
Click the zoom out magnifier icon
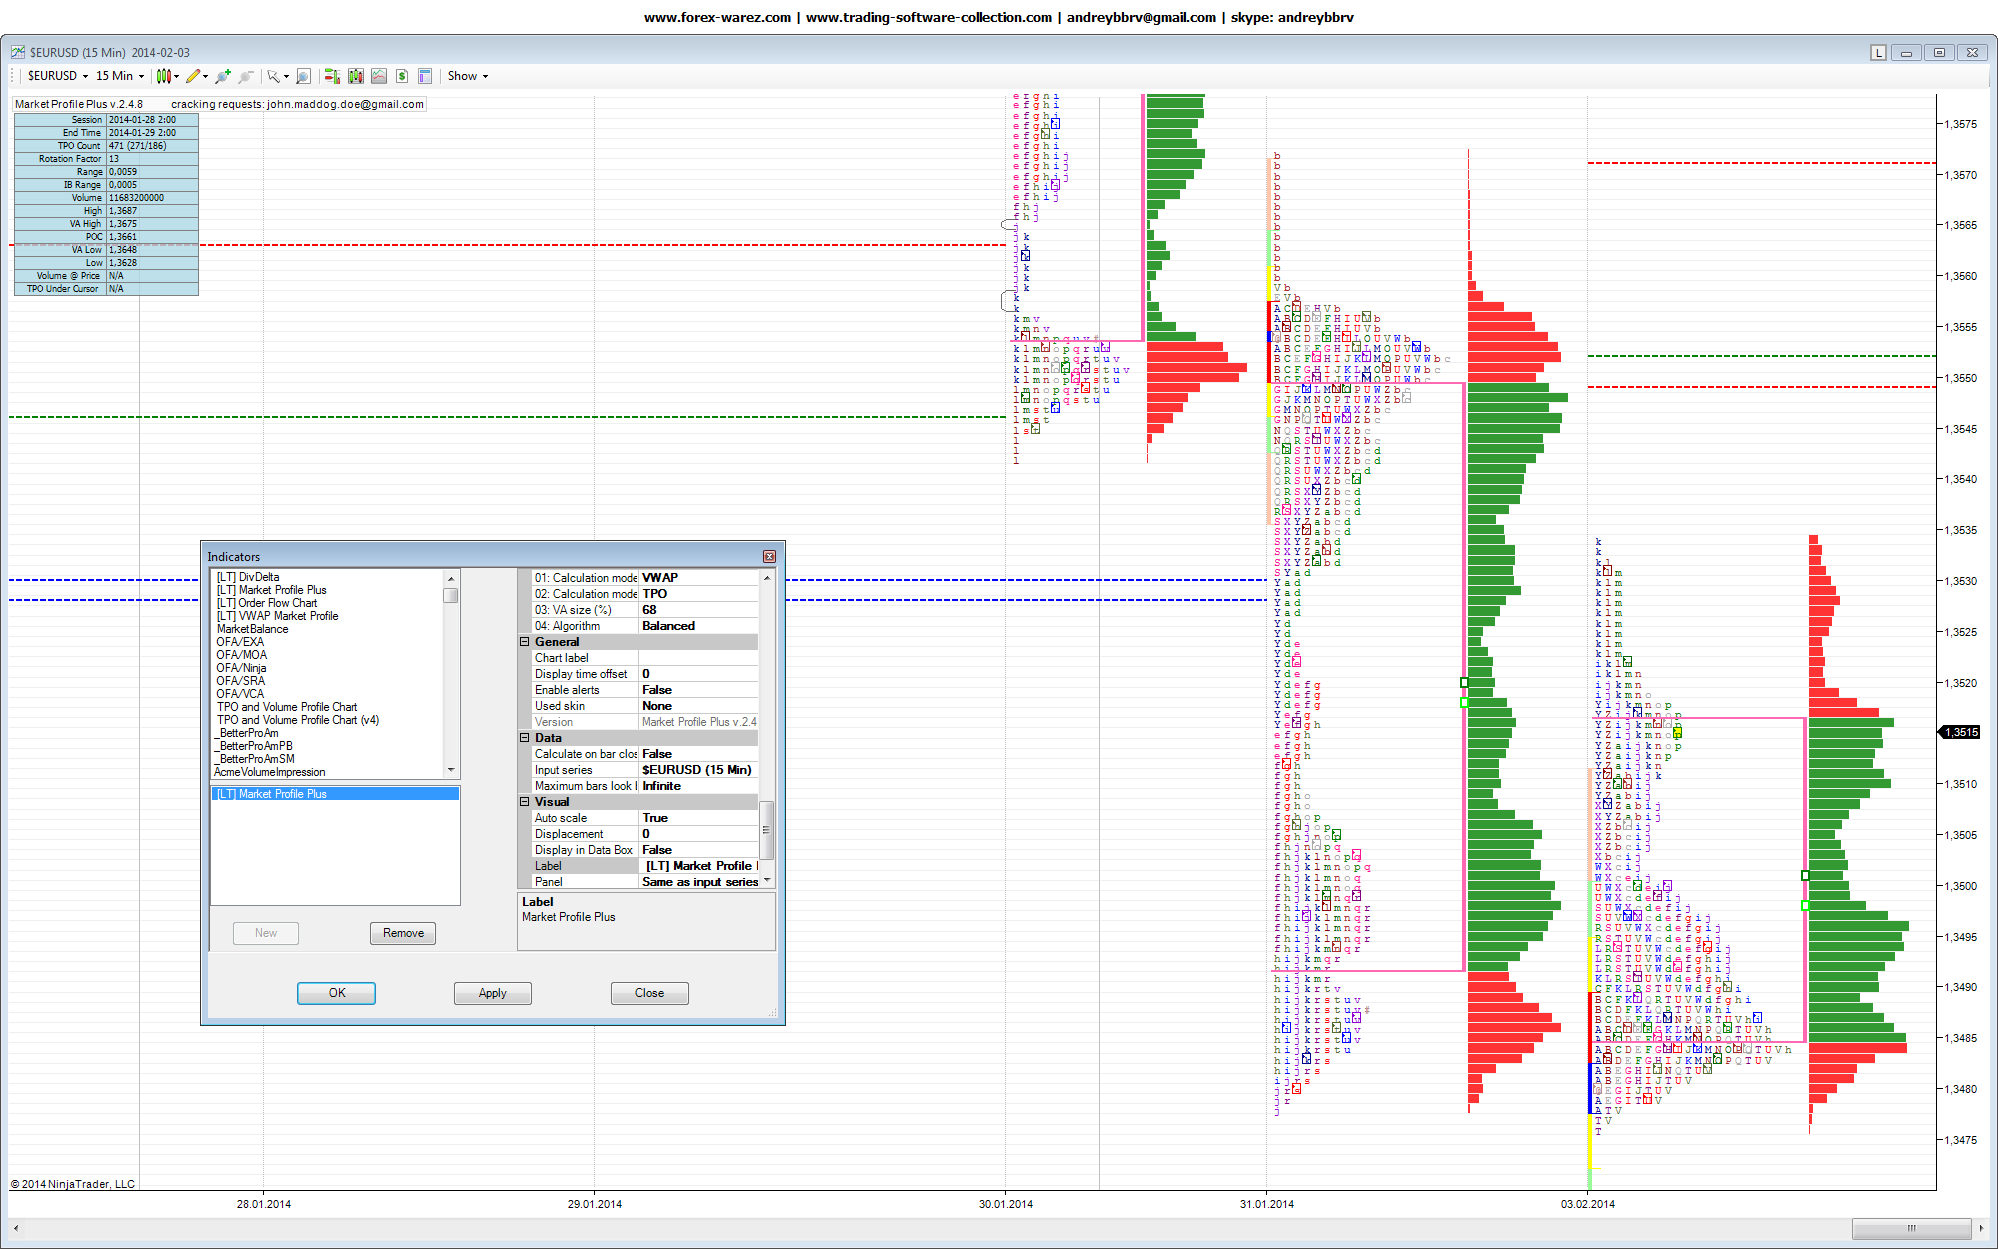pos(245,76)
